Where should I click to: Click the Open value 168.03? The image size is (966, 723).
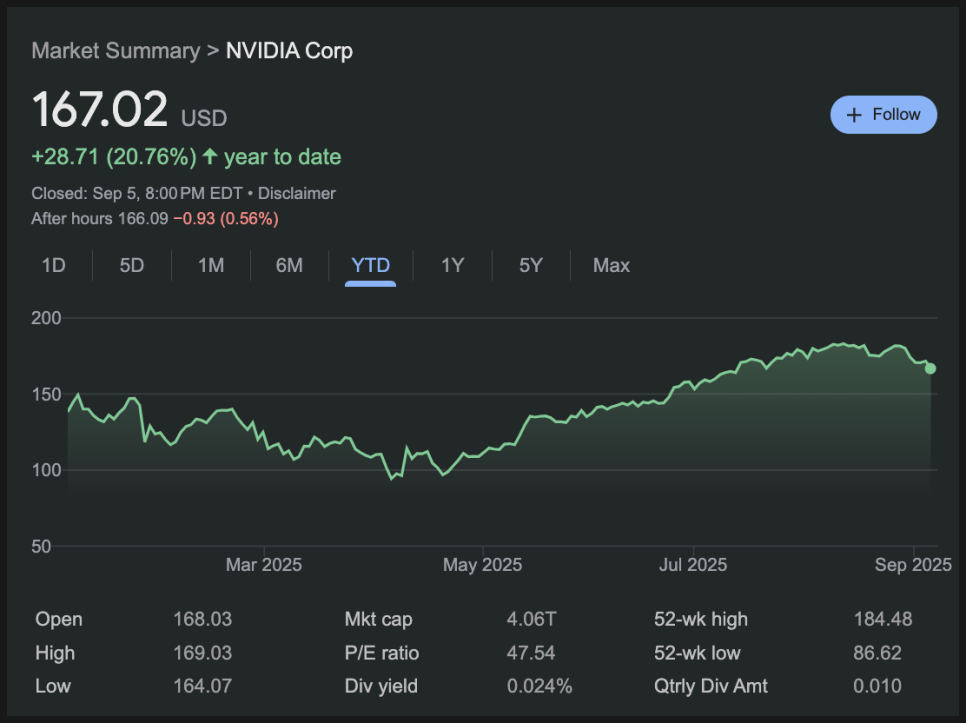[x=203, y=619]
